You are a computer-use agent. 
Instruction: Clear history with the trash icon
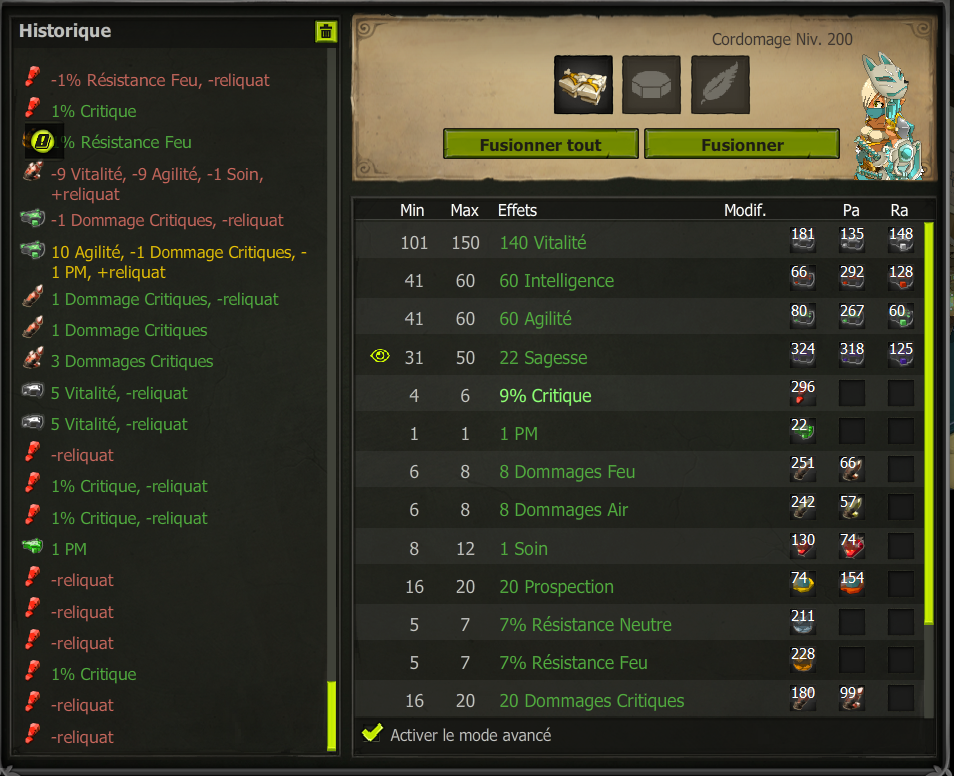tap(326, 32)
